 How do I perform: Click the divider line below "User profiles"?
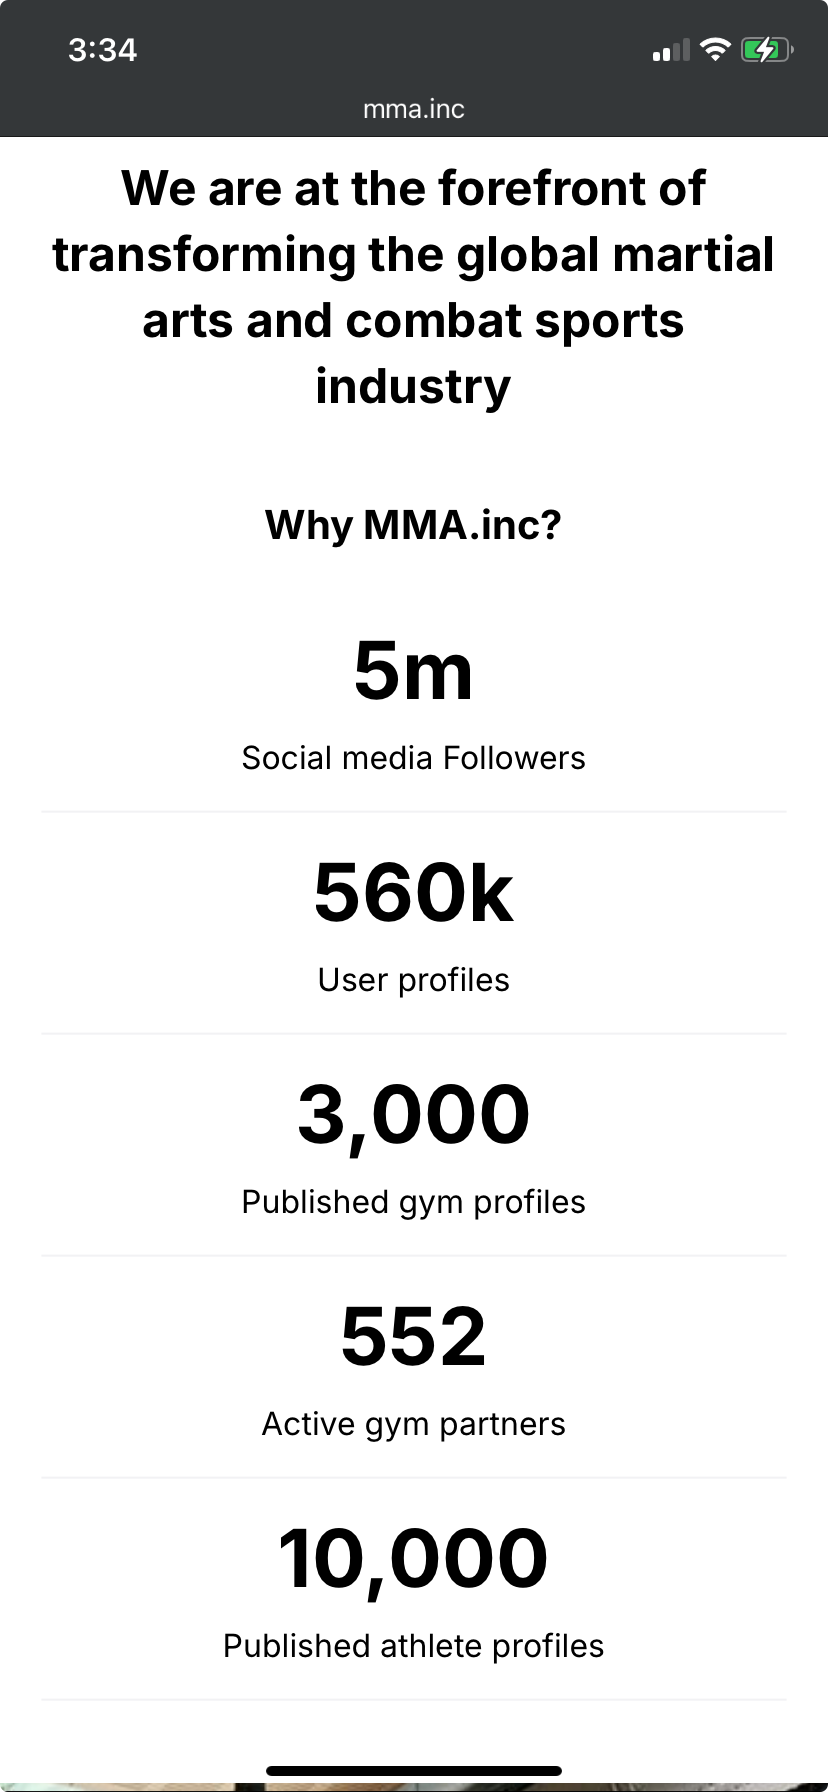(x=414, y=1033)
